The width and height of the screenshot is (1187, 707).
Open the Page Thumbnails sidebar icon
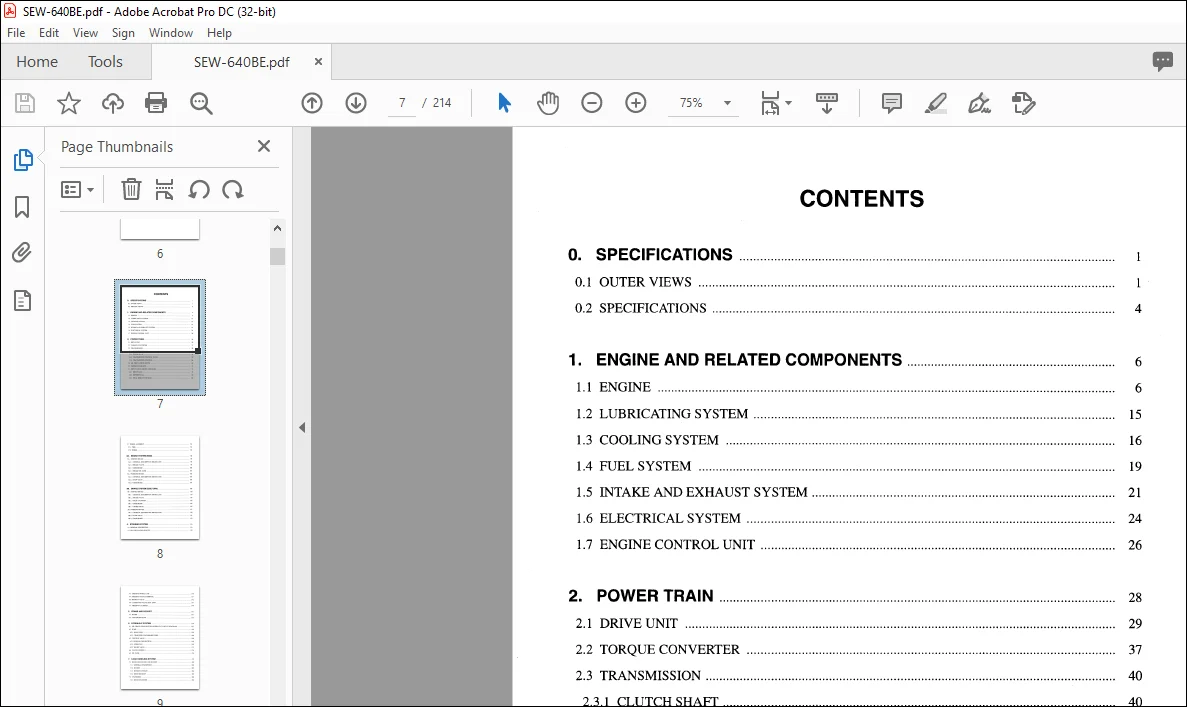point(23,160)
